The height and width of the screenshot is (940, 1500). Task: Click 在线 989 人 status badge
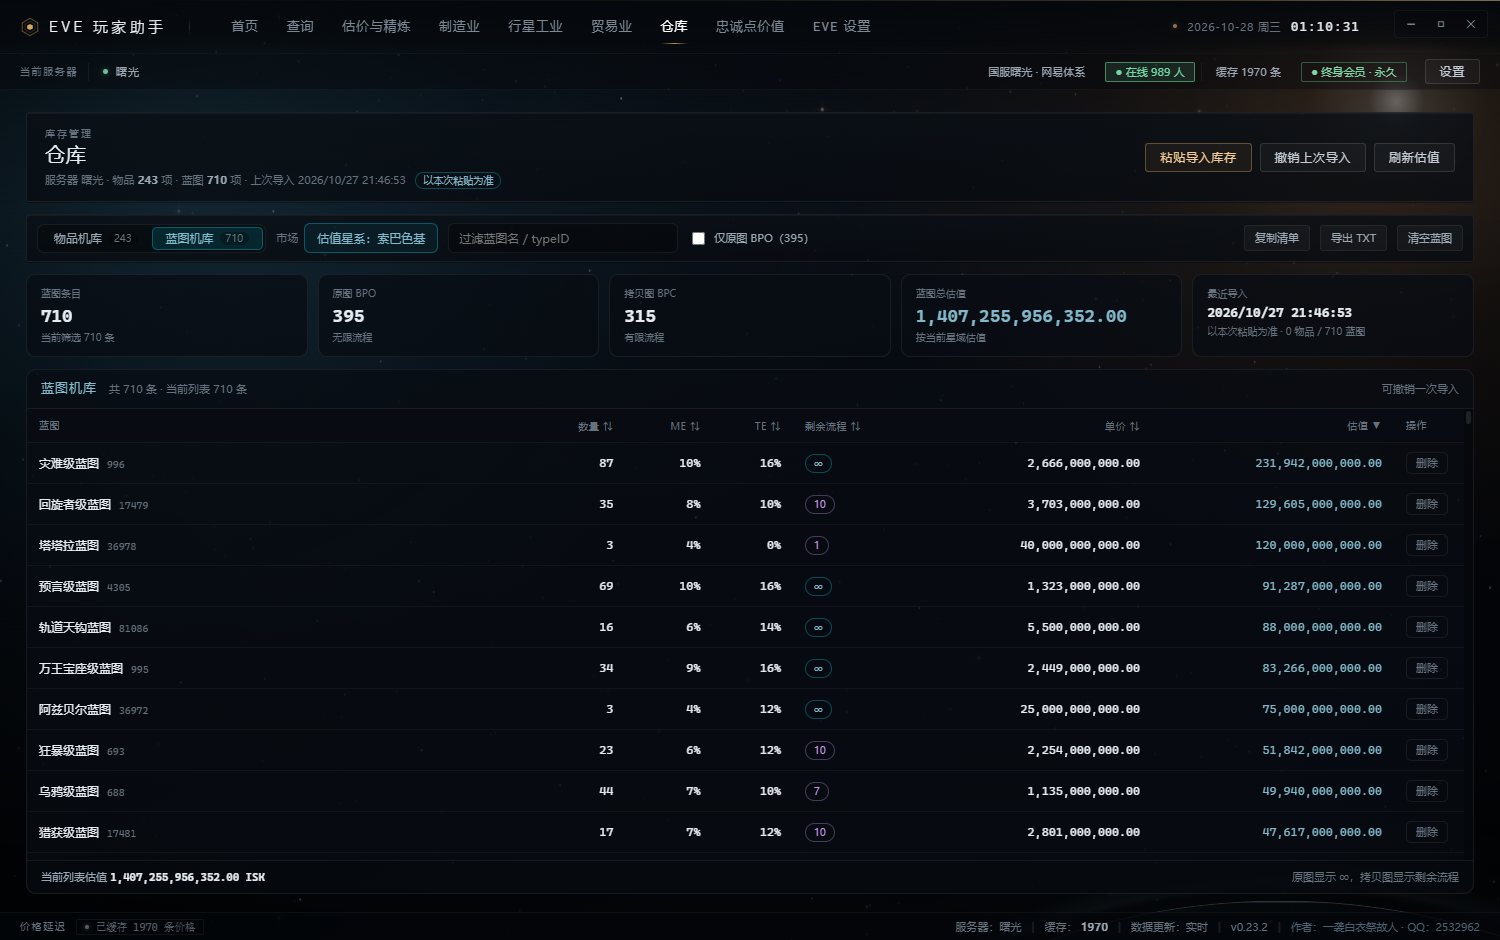(x=1149, y=72)
